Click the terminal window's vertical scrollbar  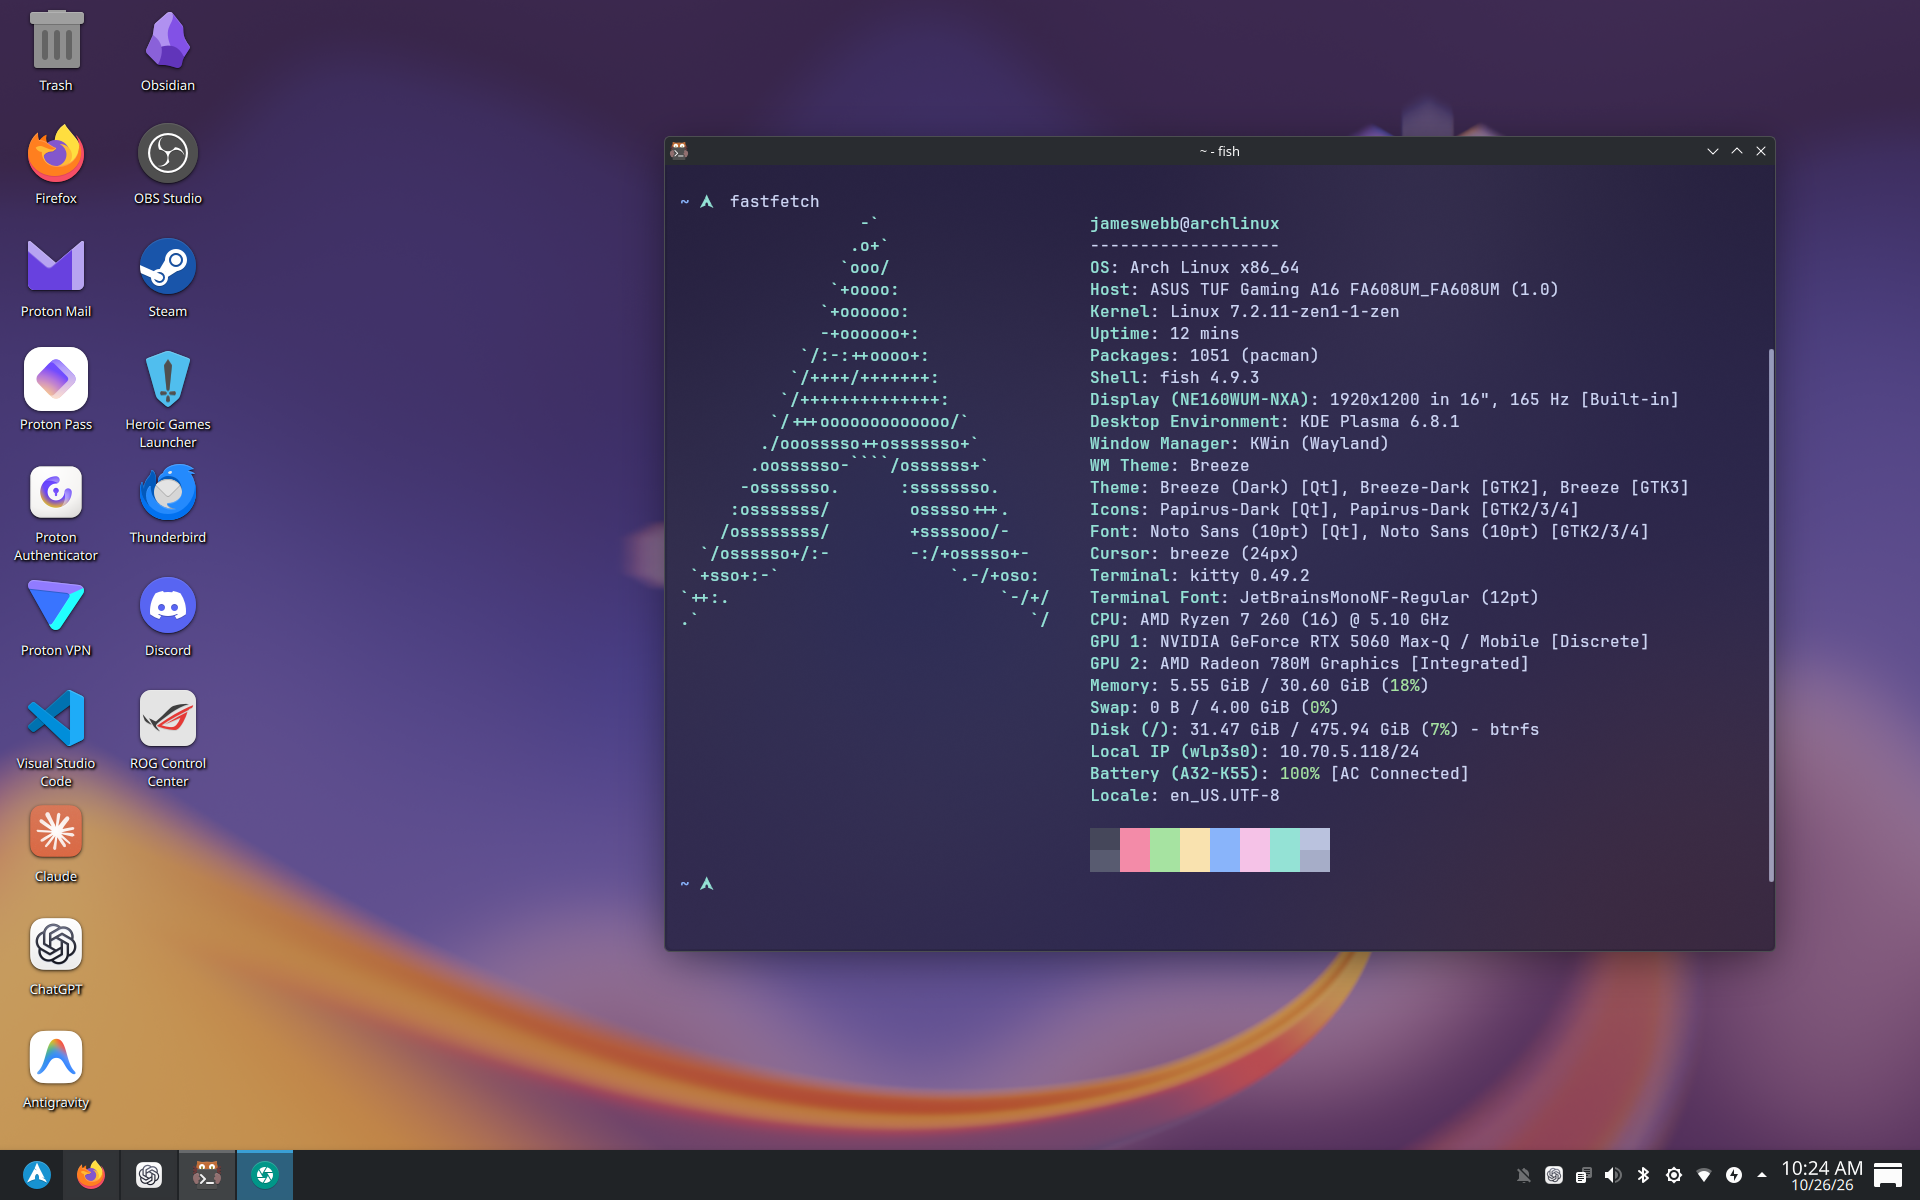(x=1771, y=614)
